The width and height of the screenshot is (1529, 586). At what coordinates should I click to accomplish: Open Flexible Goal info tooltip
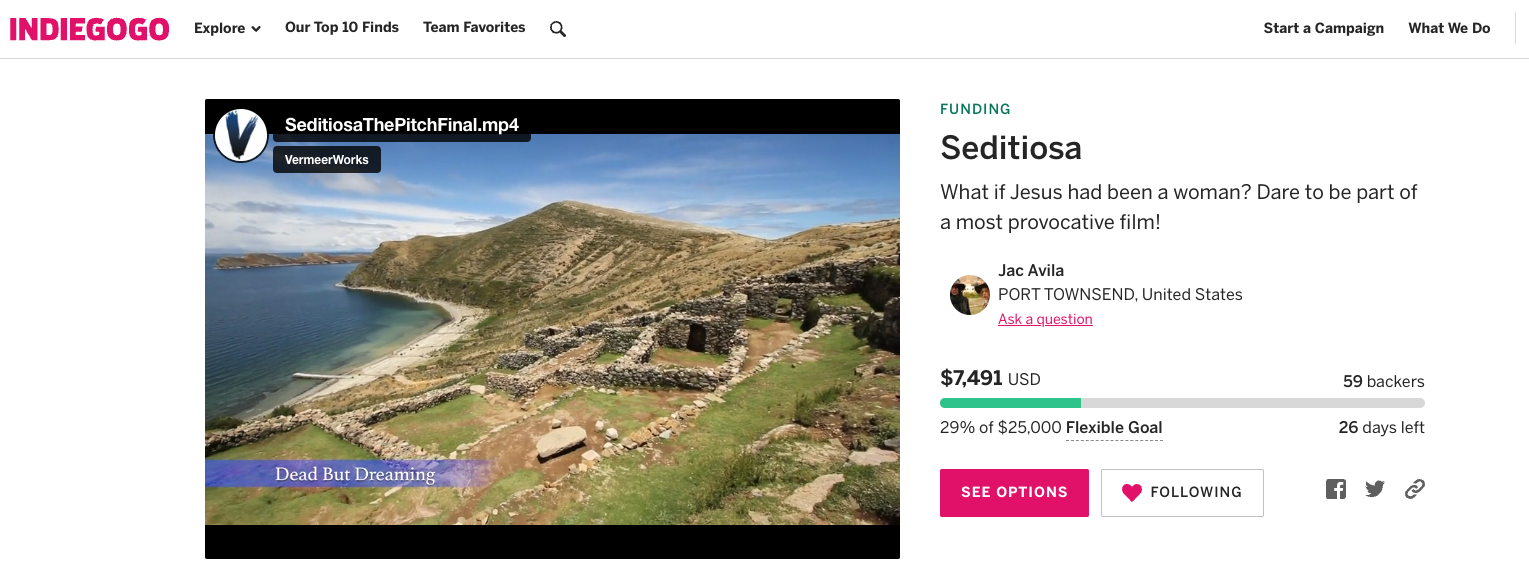[x=1114, y=428]
